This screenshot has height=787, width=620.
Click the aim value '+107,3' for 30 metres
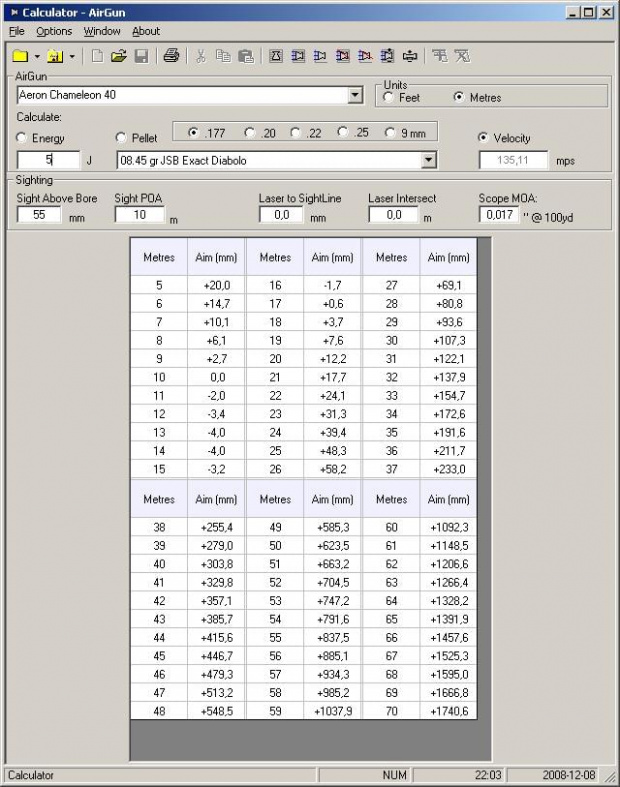pyautogui.click(x=449, y=340)
